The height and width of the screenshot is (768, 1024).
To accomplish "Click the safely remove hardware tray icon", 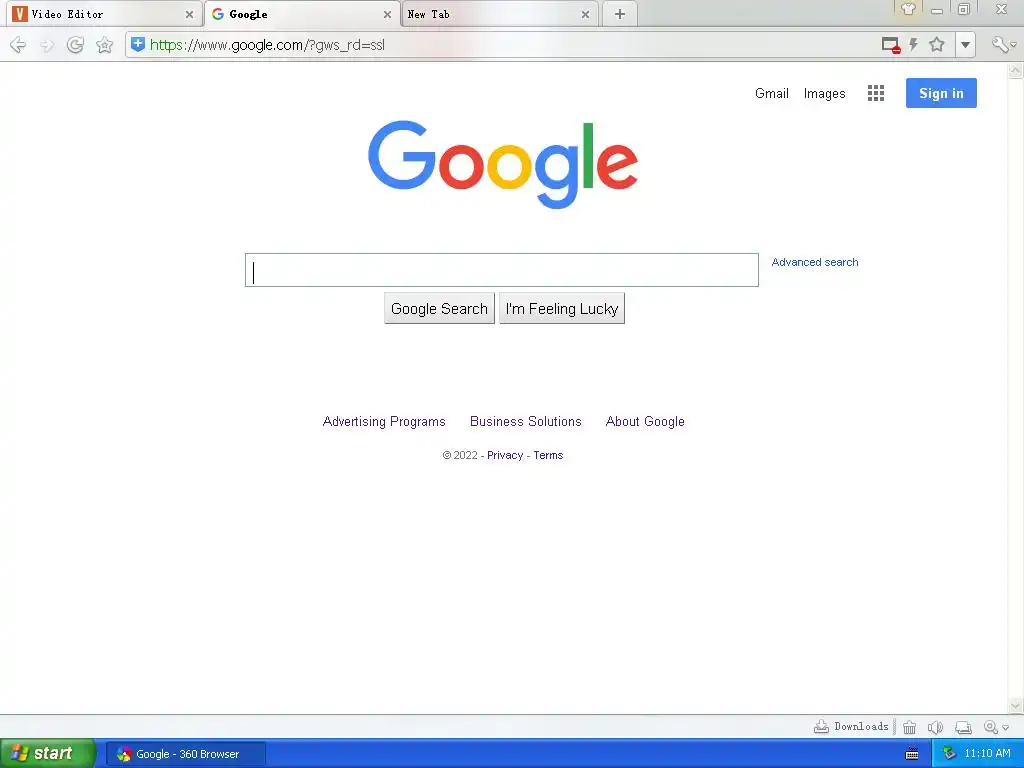I will 950,754.
